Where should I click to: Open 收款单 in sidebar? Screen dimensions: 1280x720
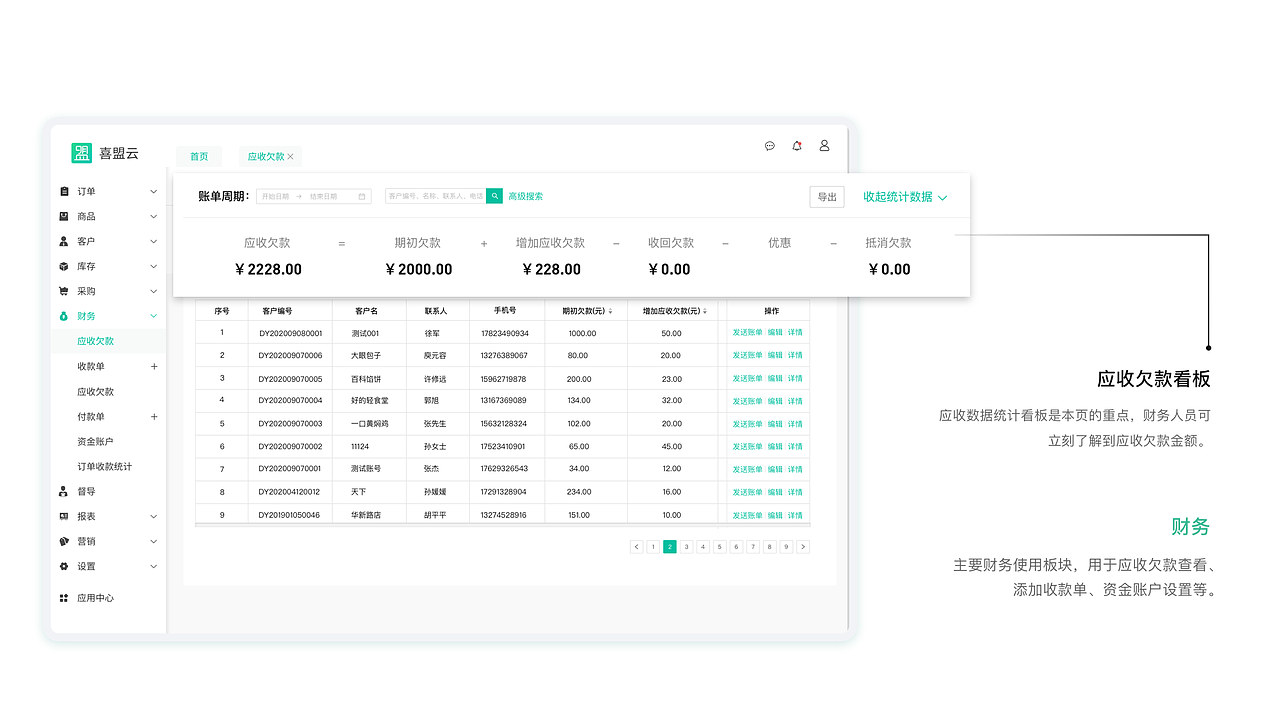(91, 367)
